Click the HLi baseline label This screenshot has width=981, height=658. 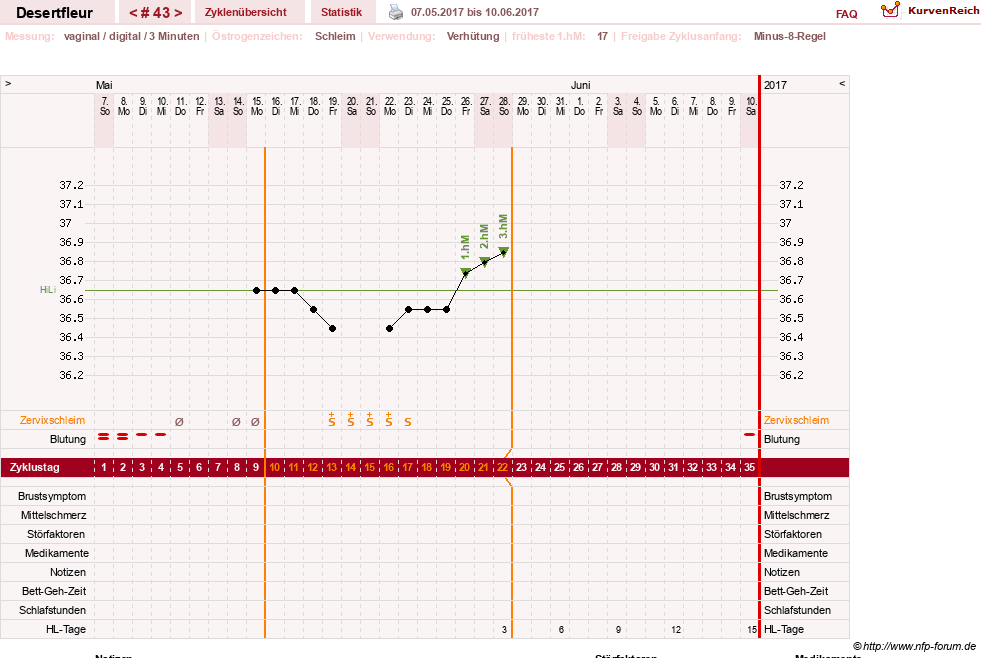[48, 290]
